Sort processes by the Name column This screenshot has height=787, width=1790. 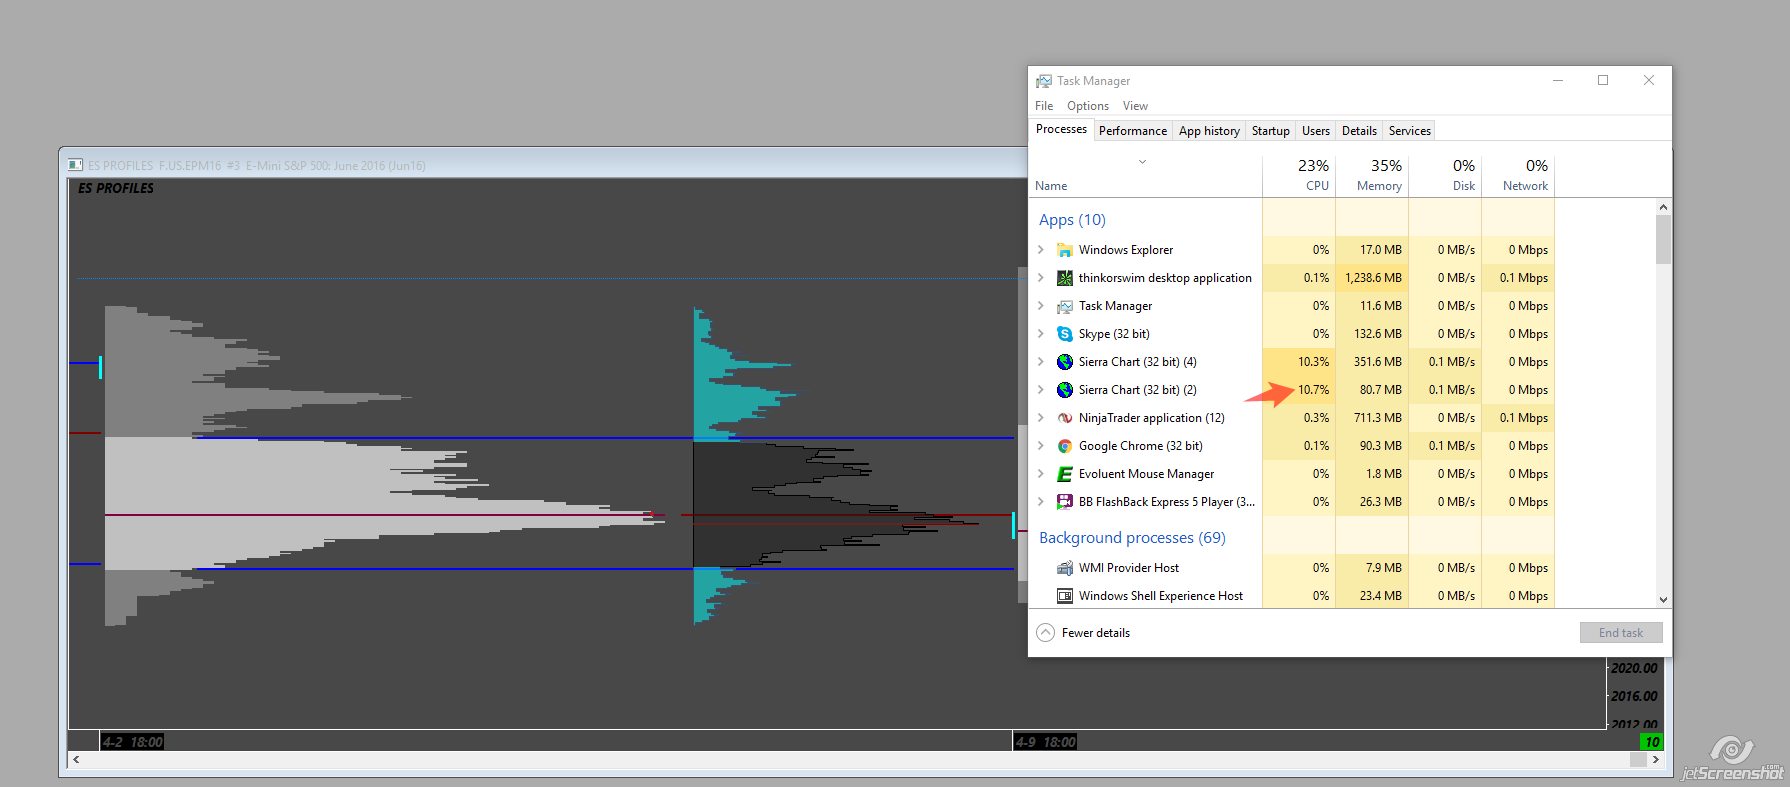[1146, 174]
